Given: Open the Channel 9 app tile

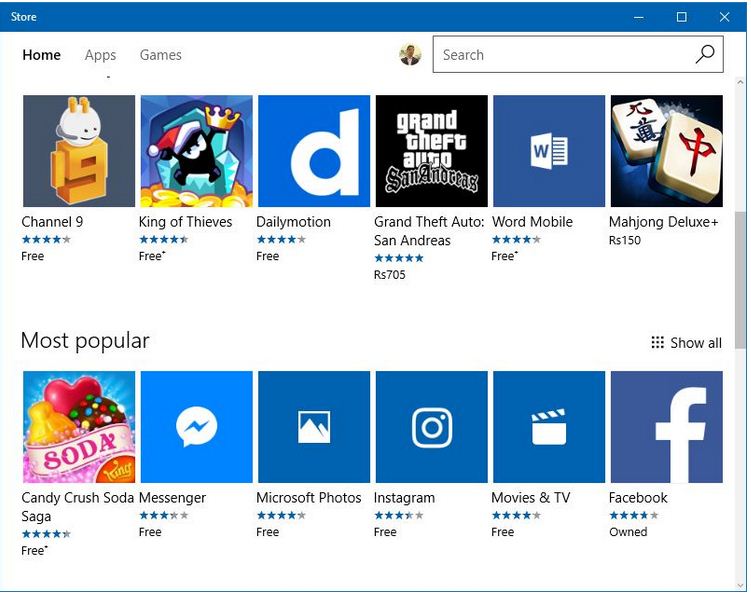Looking at the screenshot, I should 79,151.
